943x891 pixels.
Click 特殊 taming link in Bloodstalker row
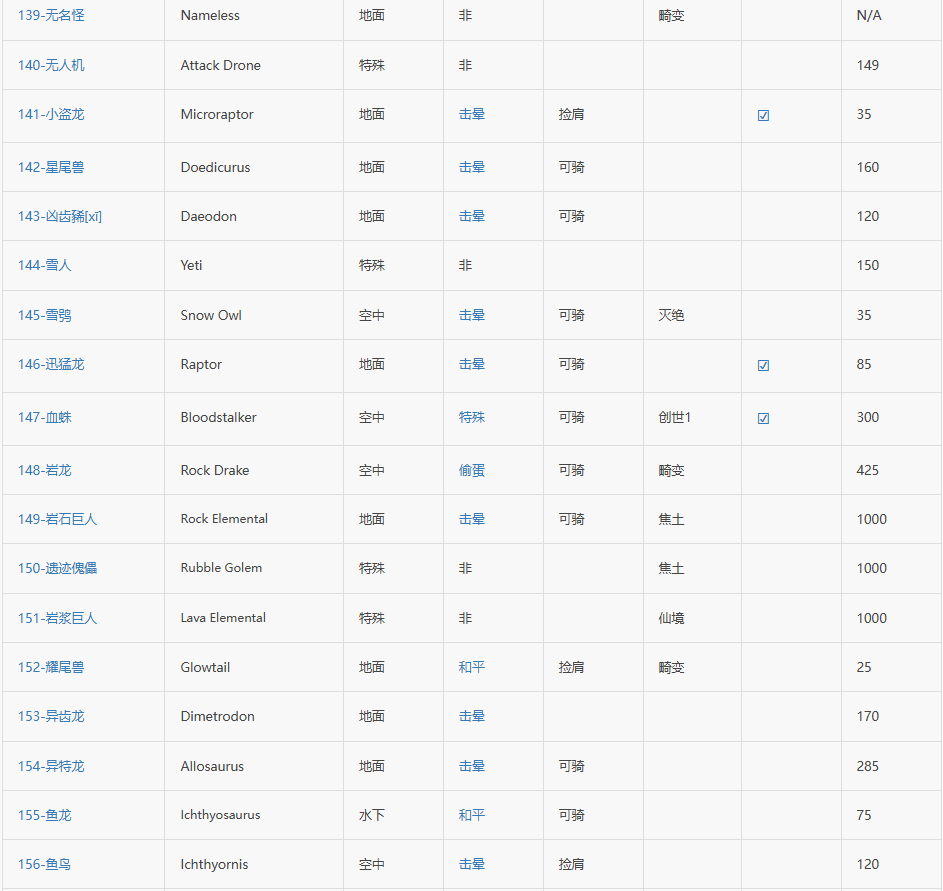tap(472, 418)
